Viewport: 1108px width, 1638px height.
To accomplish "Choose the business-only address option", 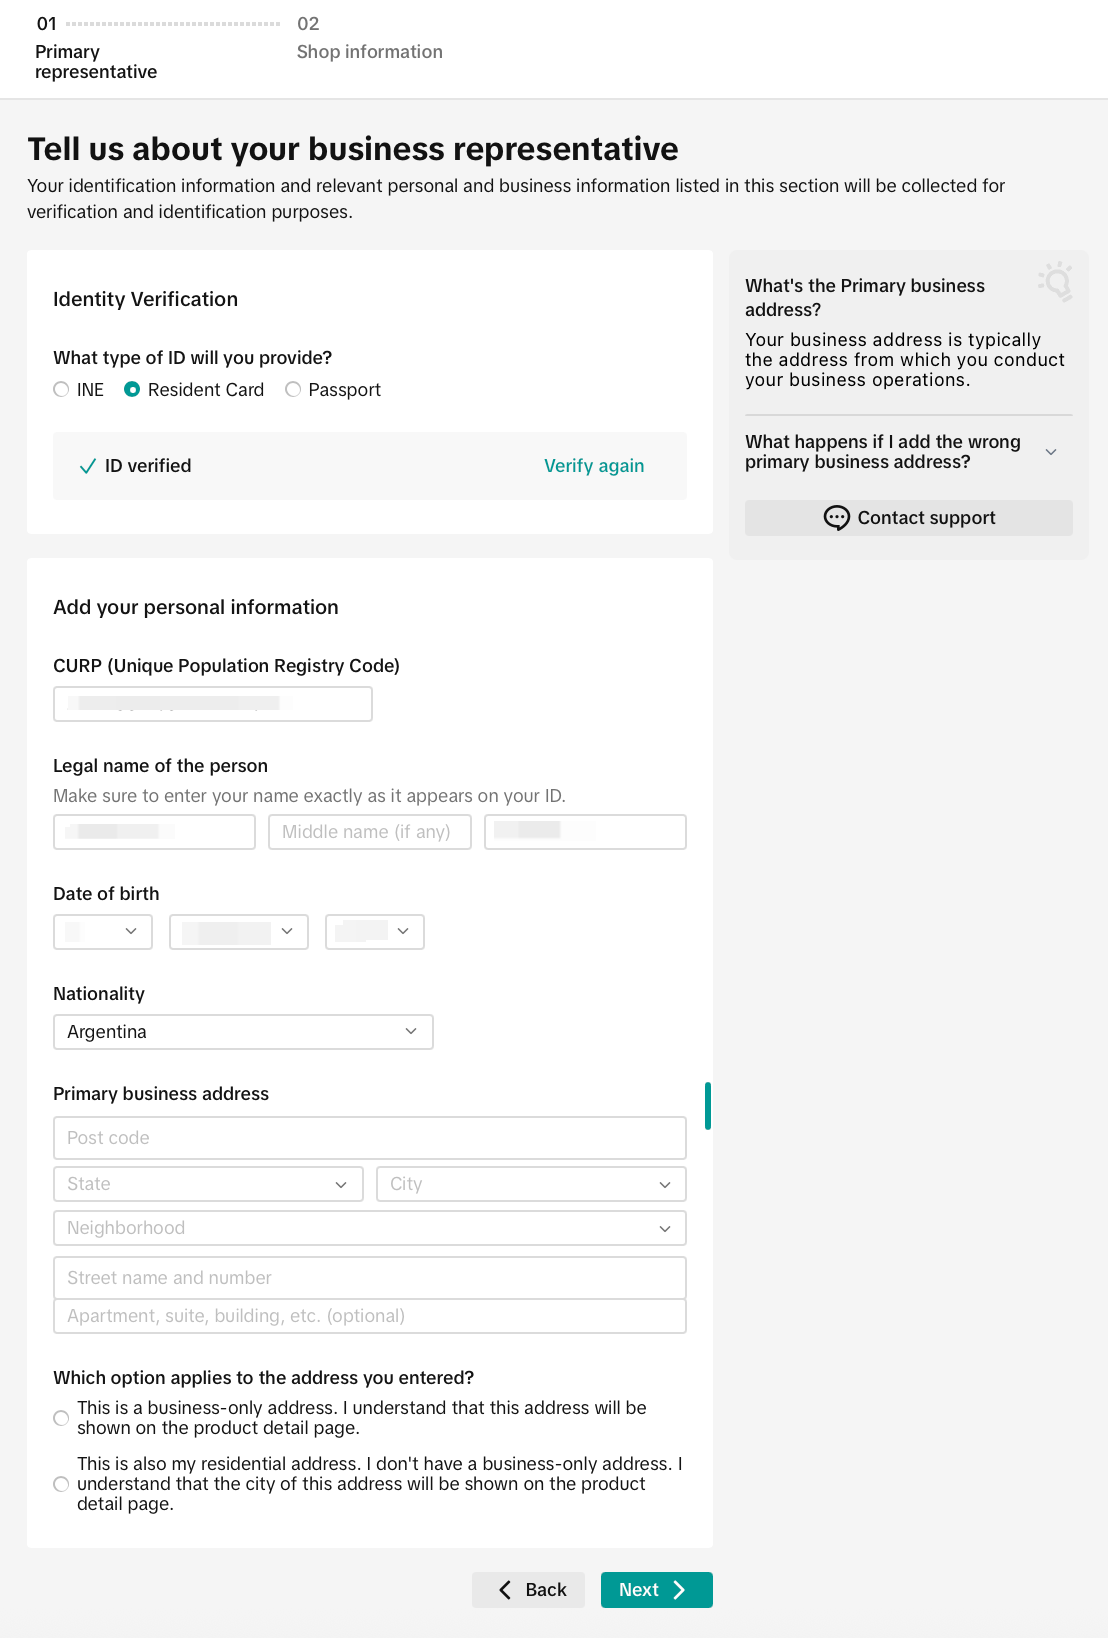I will 61,1418.
